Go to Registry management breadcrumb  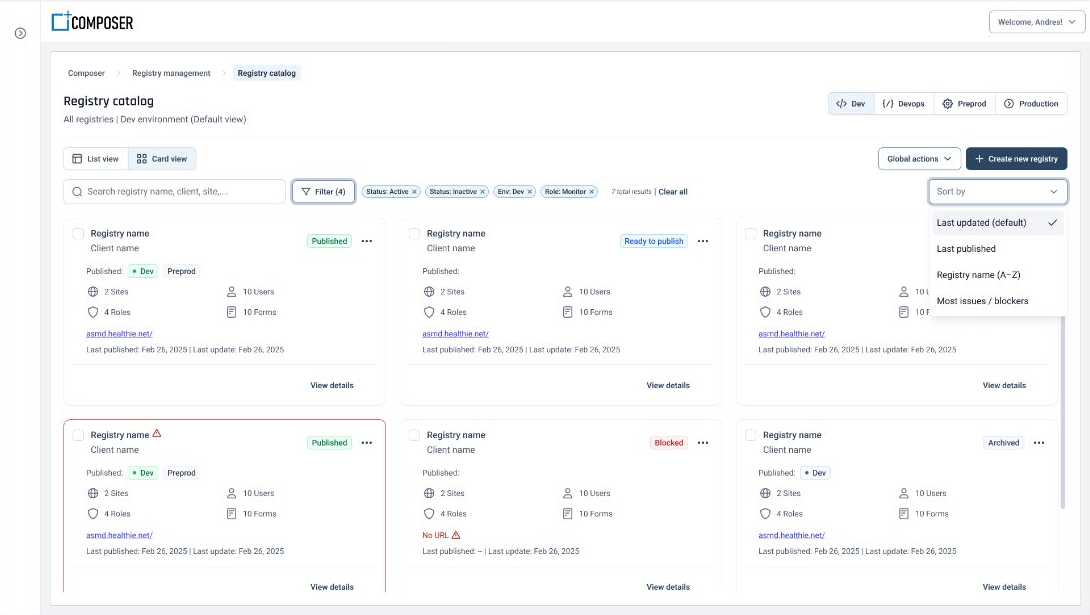coord(171,73)
